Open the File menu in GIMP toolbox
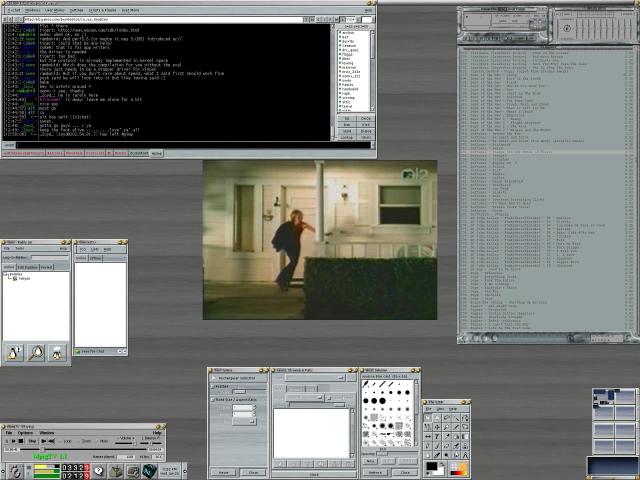Viewport: 640px width, 480px height. [429, 409]
